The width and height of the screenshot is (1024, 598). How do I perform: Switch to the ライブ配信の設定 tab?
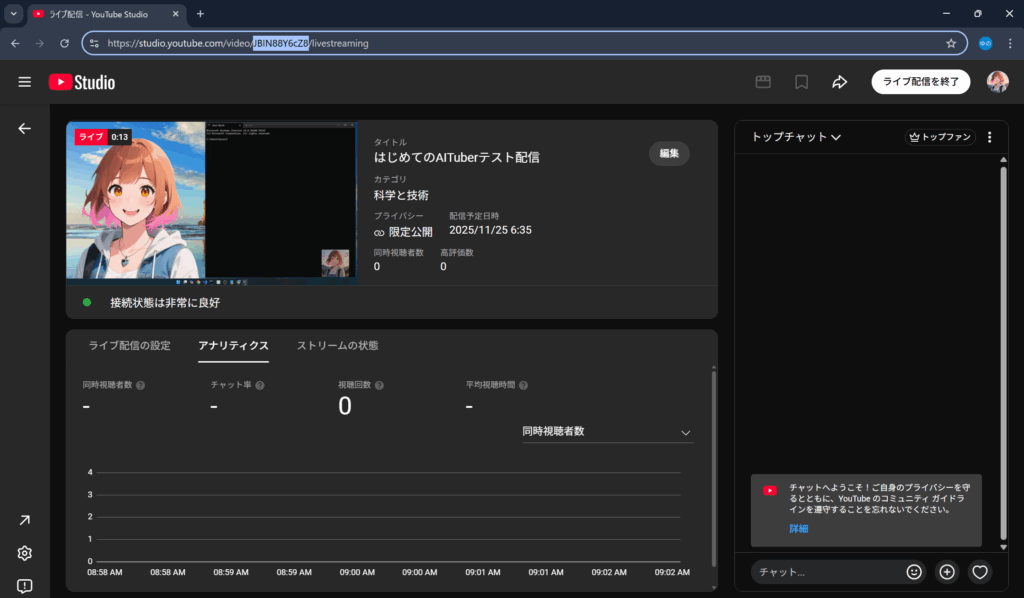click(130, 346)
